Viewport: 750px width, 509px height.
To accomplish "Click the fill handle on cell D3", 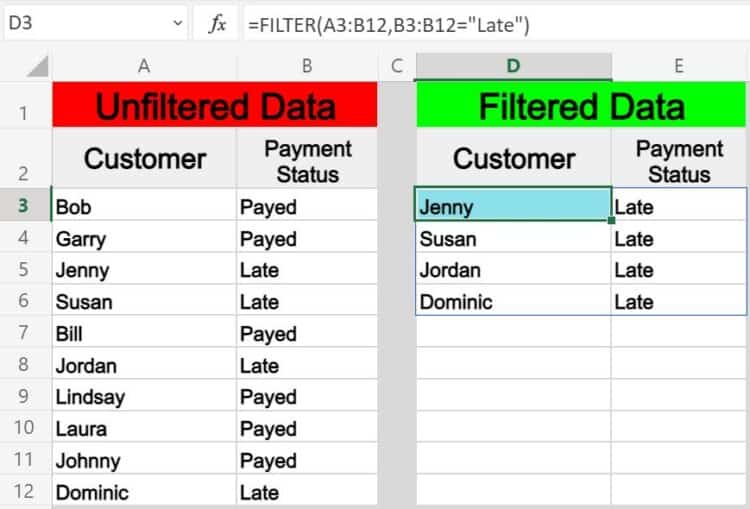I will click(611, 220).
